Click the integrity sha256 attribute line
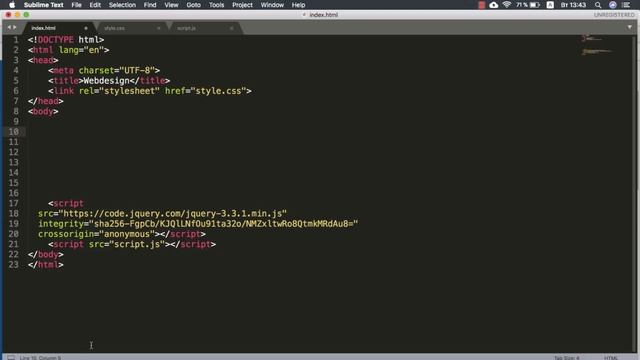Image resolution: width=640 pixels, height=360 pixels. (198, 223)
